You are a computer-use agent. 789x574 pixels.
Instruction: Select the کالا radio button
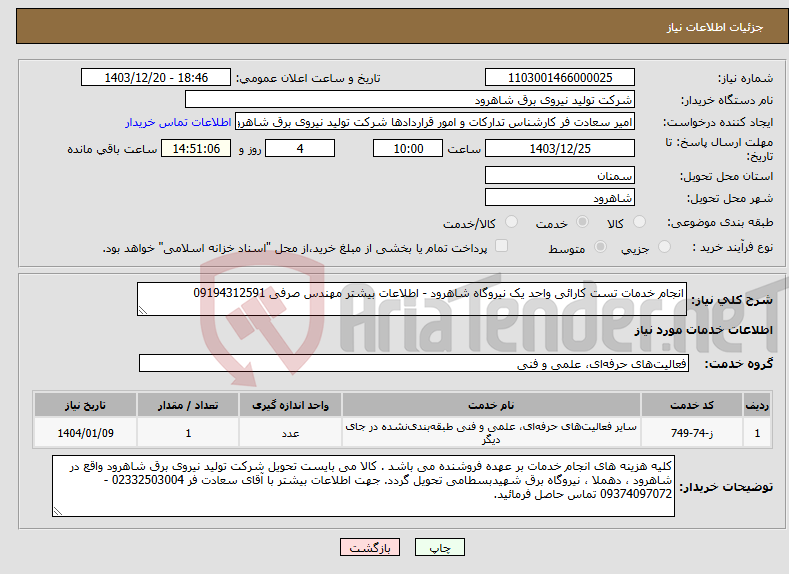point(640,222)
